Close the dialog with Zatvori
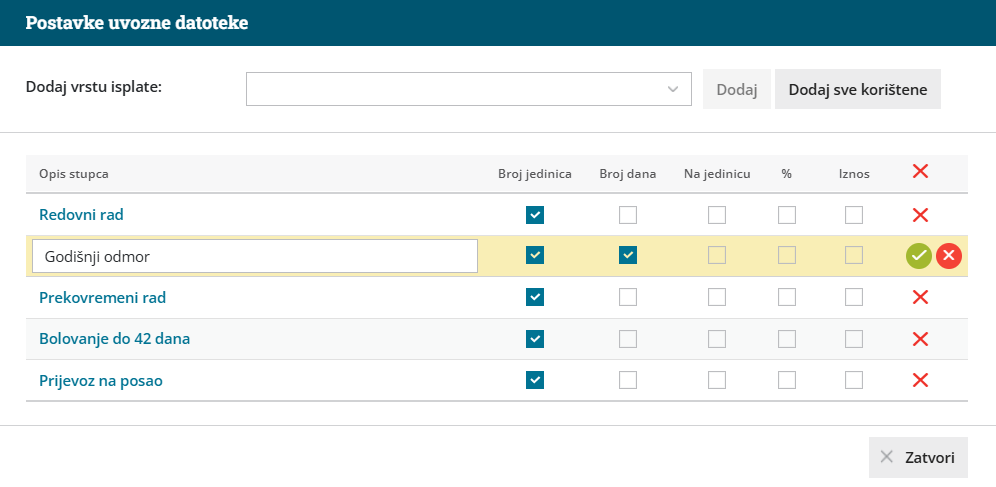Screen dimensions: 996x487 click(x=918, y=458)
